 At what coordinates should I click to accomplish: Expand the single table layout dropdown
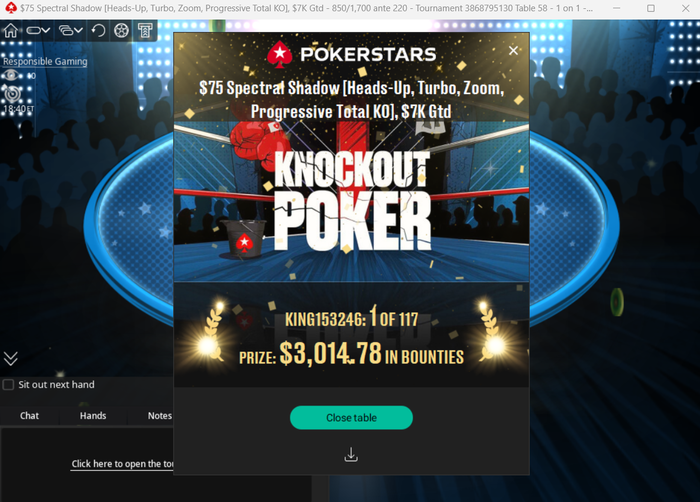pyautogui.click(x=38, y=30)
